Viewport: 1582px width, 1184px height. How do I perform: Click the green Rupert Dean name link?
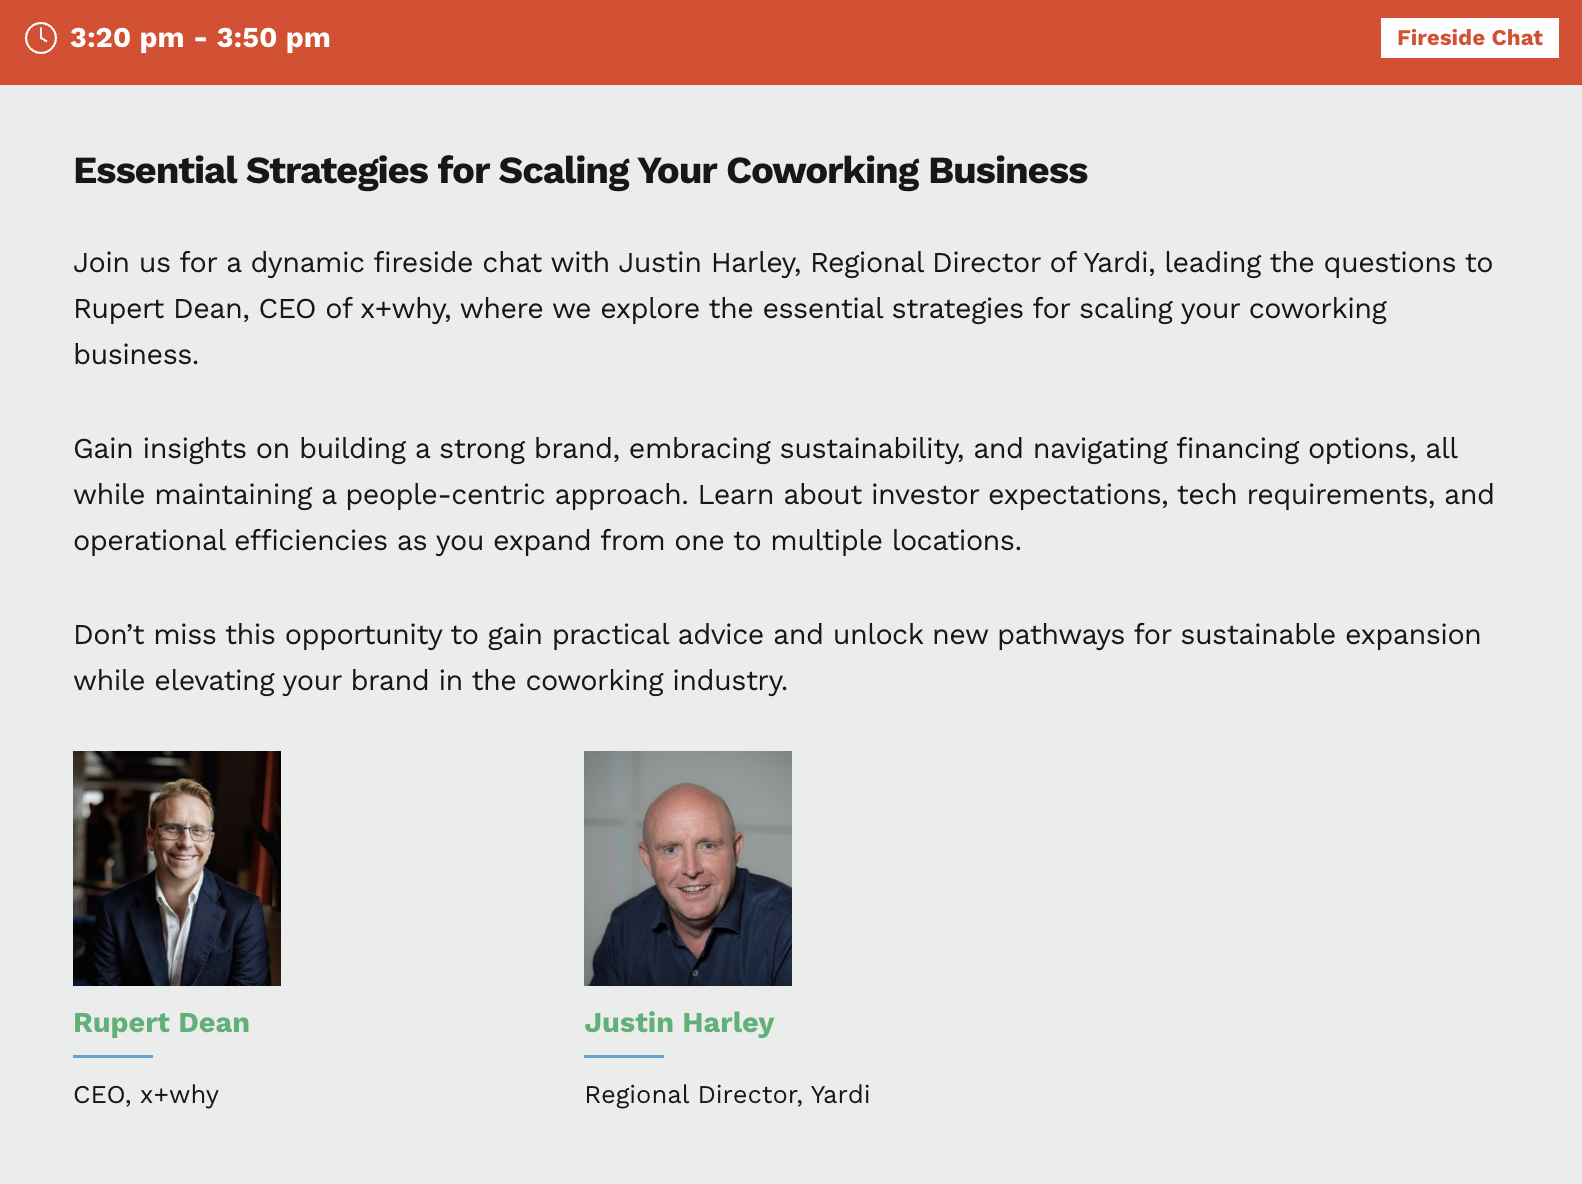click(x=162, y=1023)
